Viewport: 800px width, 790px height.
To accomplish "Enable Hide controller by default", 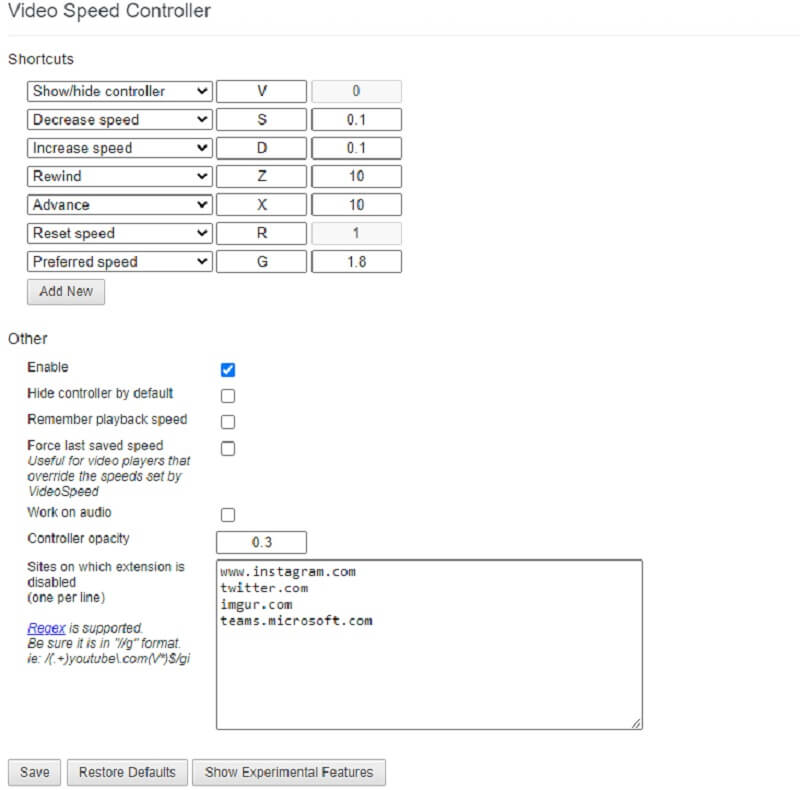I will click(x=228, y=395).
